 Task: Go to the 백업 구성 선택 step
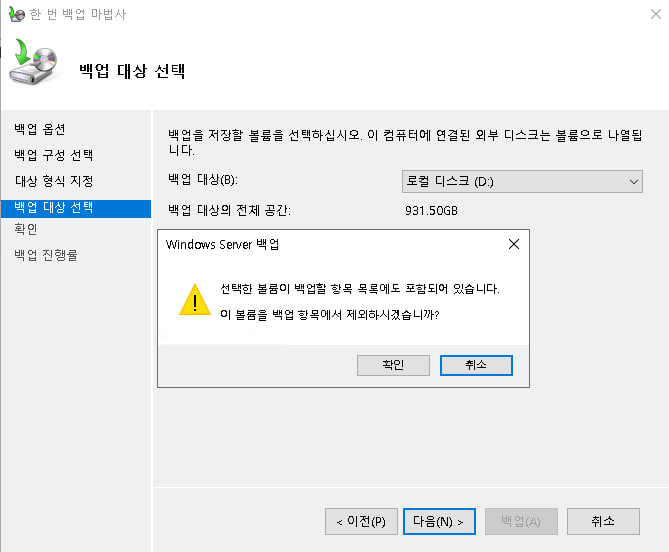(x=53, y=155)
